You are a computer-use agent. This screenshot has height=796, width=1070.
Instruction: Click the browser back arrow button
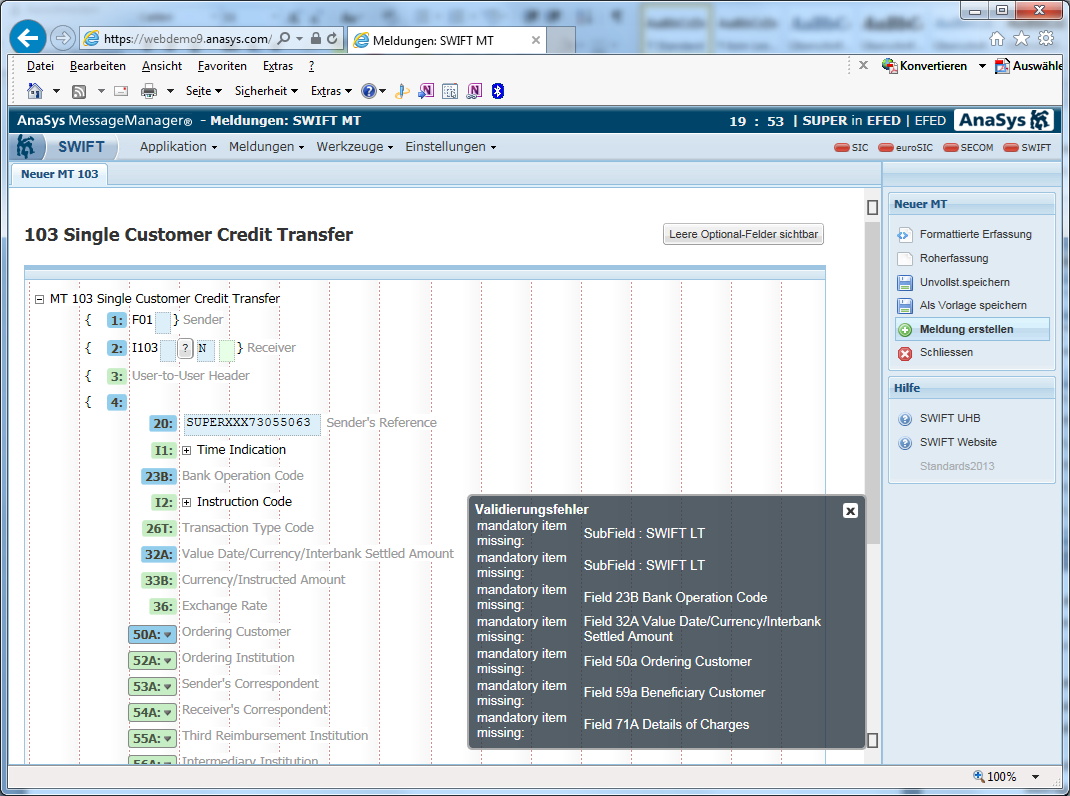[27, 38]
